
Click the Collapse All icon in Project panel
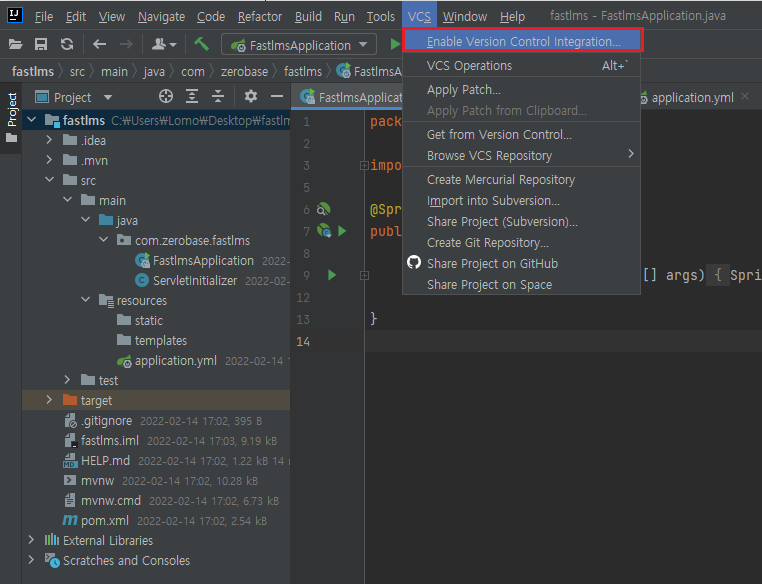(218, 97)
